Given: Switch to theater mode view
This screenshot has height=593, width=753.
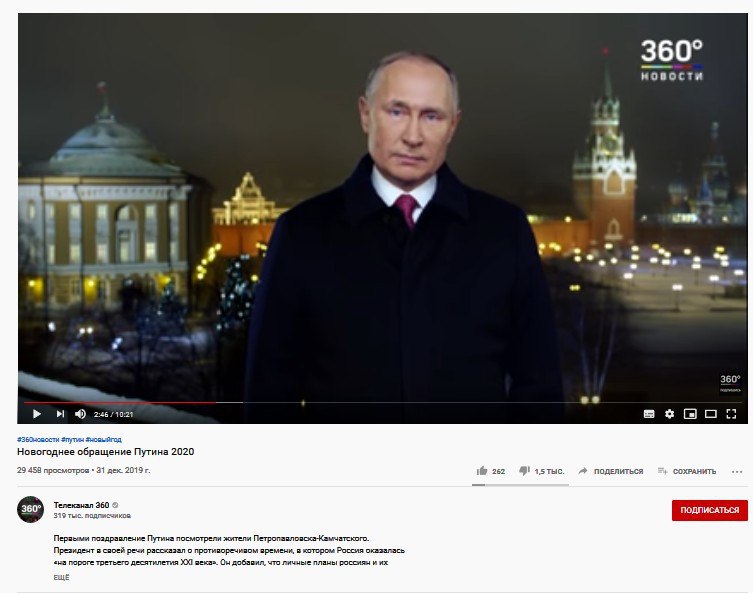Looking at the screenshot, I should tap(711, 414).
